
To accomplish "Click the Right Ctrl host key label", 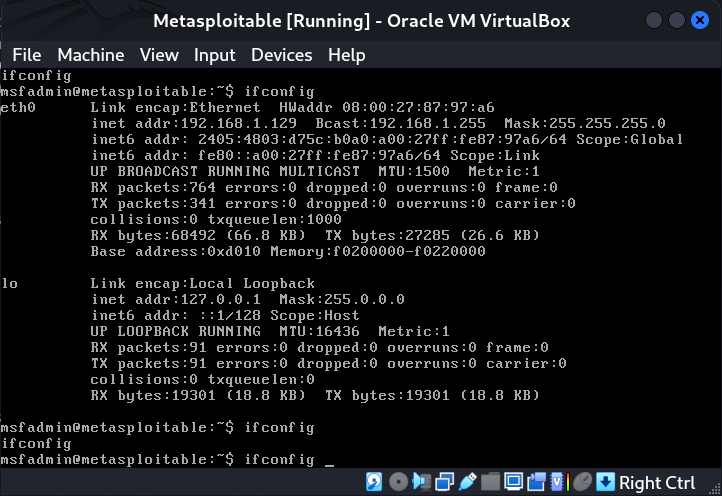I will click(x=657, y=483).
